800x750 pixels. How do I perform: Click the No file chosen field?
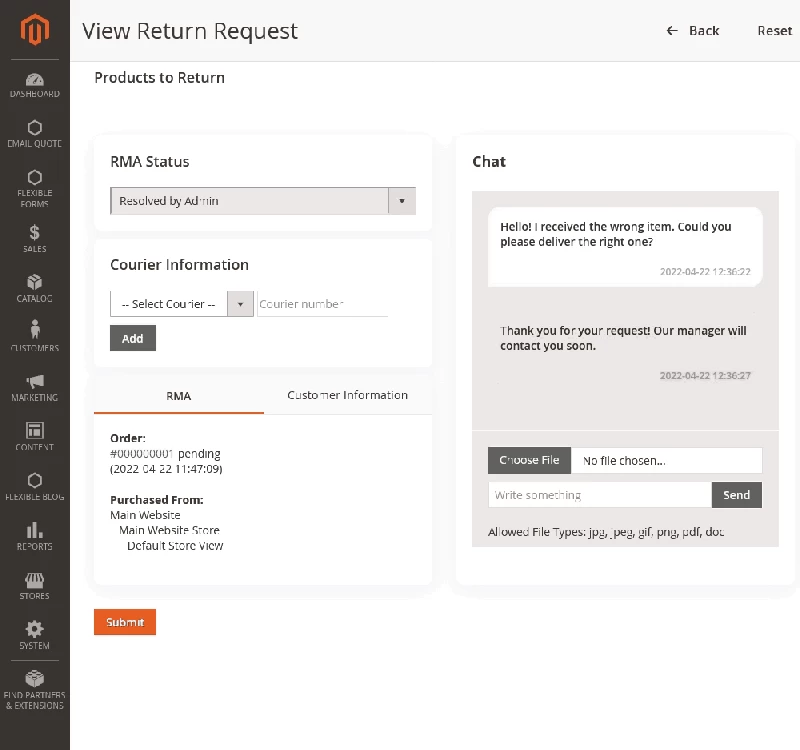pyautogui.click(x=666, y=461)
